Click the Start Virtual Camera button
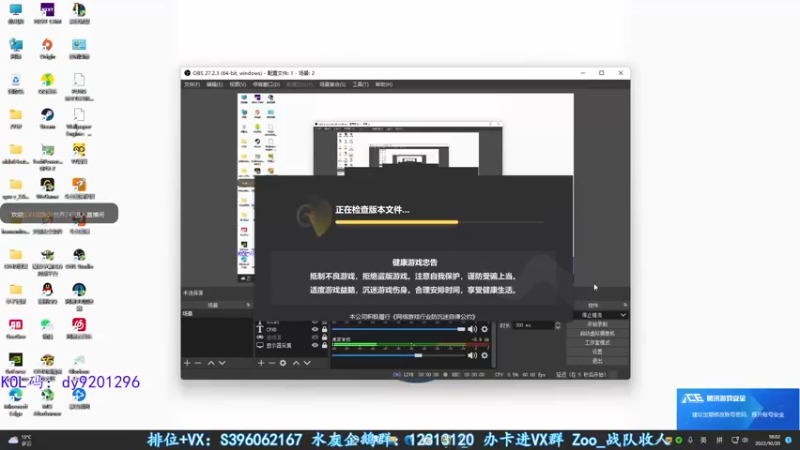Image resolution: width=800 pixels, height=450 pixels. 597,334
